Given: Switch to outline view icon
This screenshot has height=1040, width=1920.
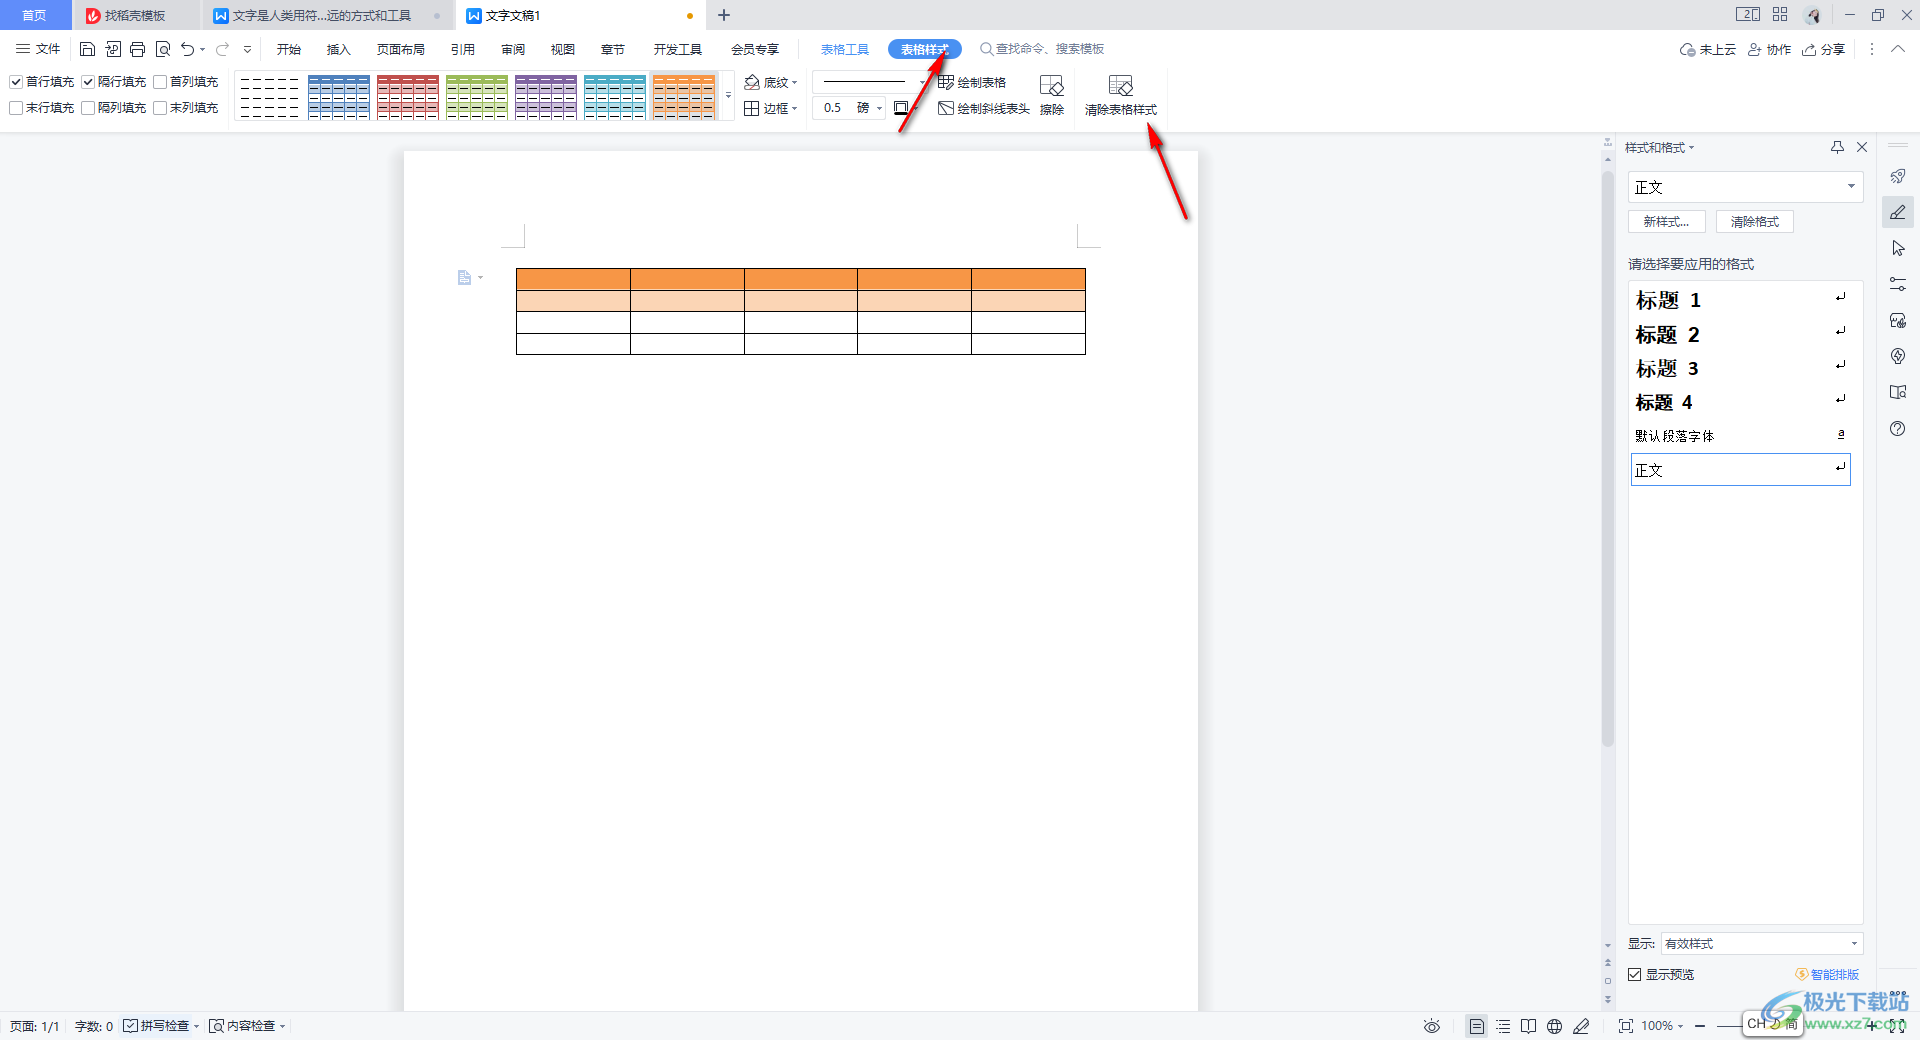Looking at the screenshot, I should point(1503,1026).
